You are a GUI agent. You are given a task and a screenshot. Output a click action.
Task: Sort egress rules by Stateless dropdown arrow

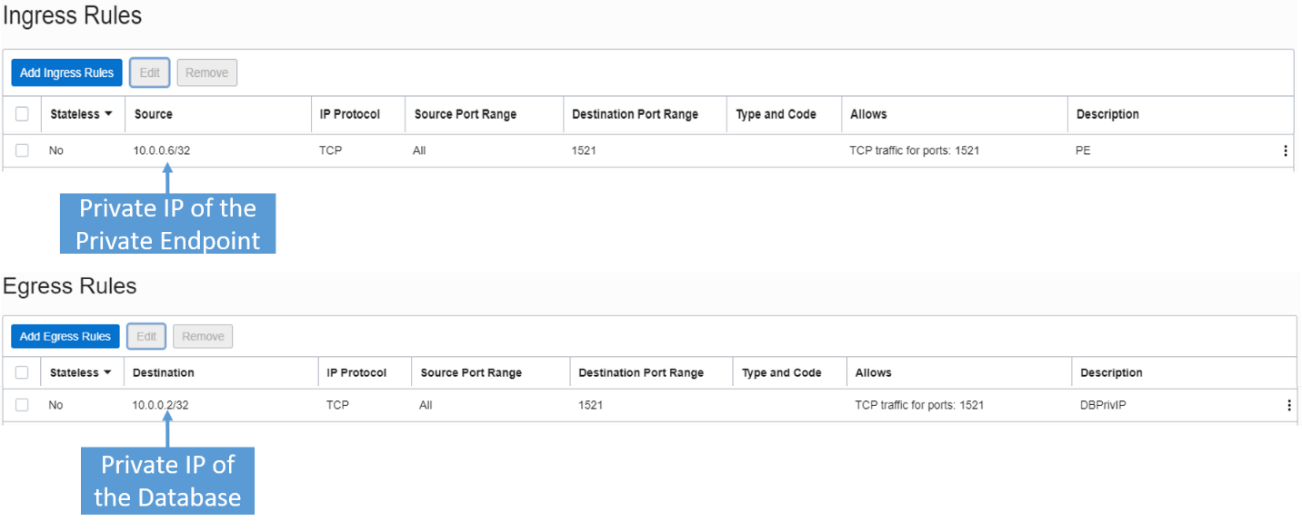(108, 373)
